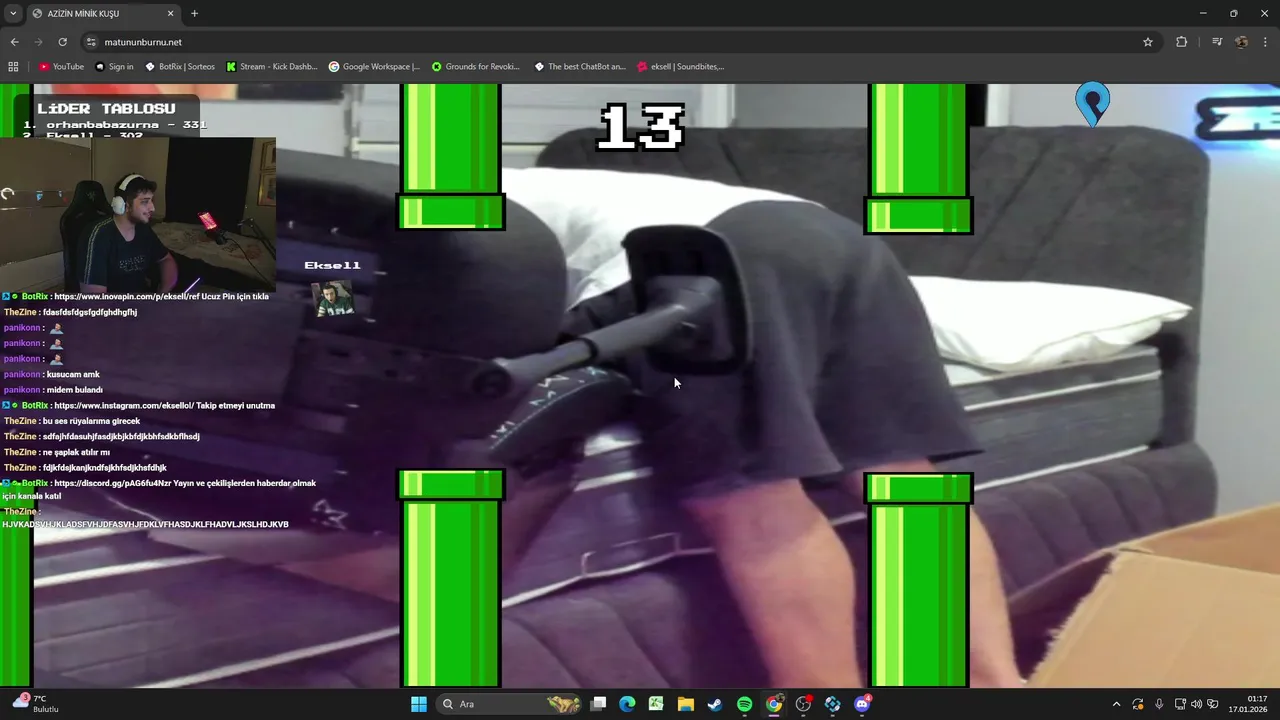The image size is (1280, 720).
Task: Open the BotRix | Sorteos bookmark
Action: [180, 67]
